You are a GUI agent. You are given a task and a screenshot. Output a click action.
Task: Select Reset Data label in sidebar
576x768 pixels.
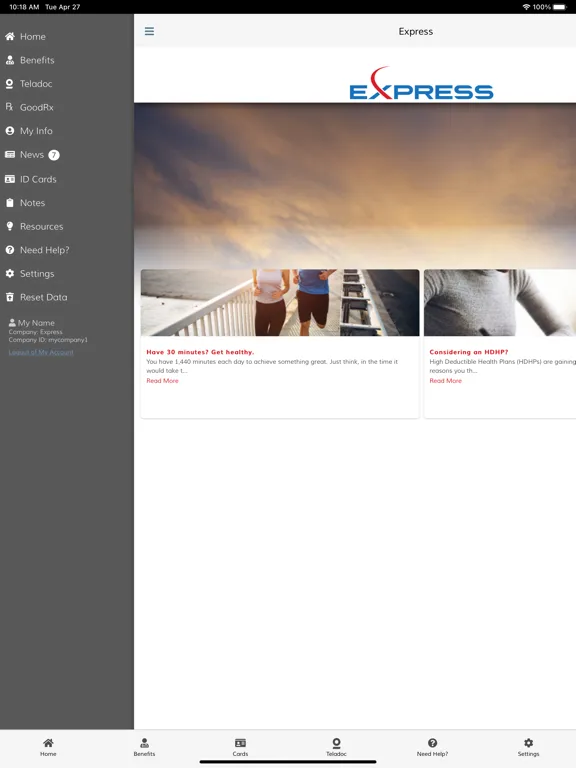pyautogui.click(x=44, y=297)
